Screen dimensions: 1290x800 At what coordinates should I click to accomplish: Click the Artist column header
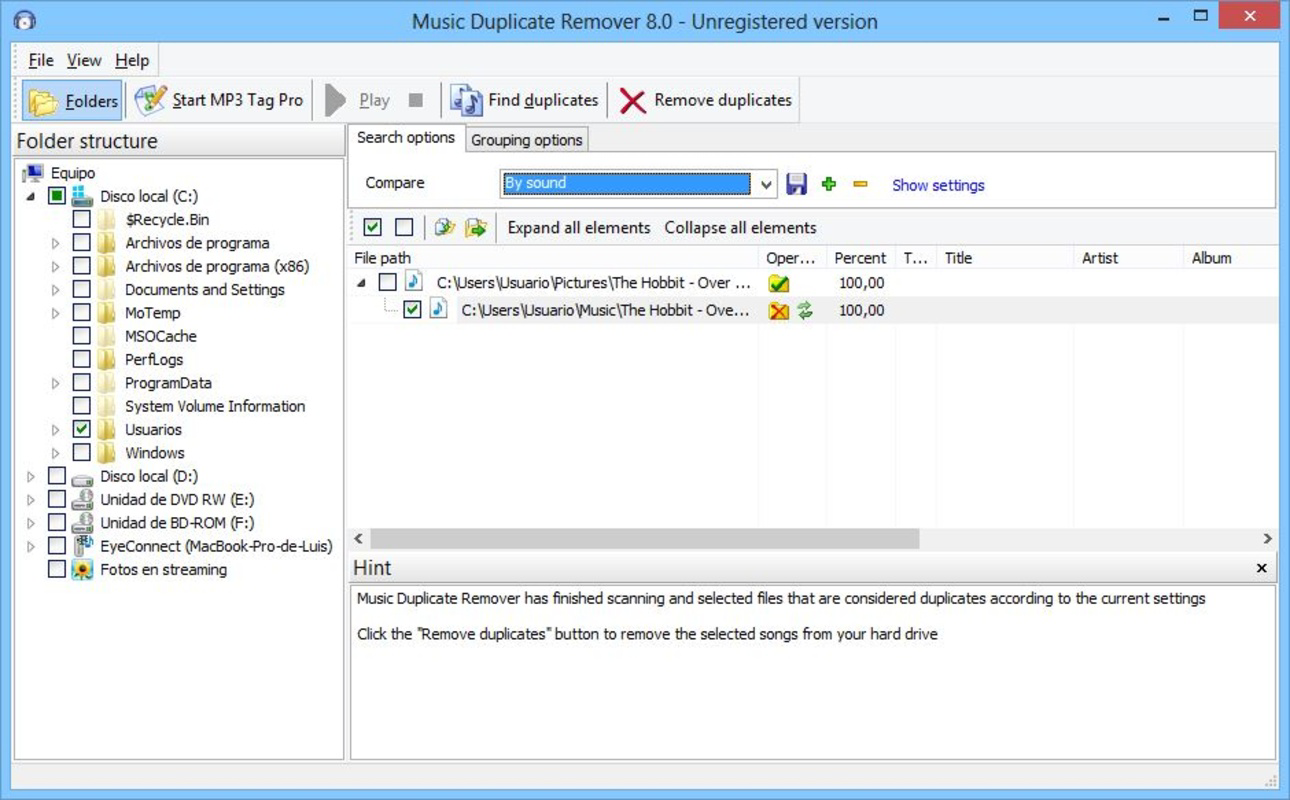click(x=1128, y=258)
